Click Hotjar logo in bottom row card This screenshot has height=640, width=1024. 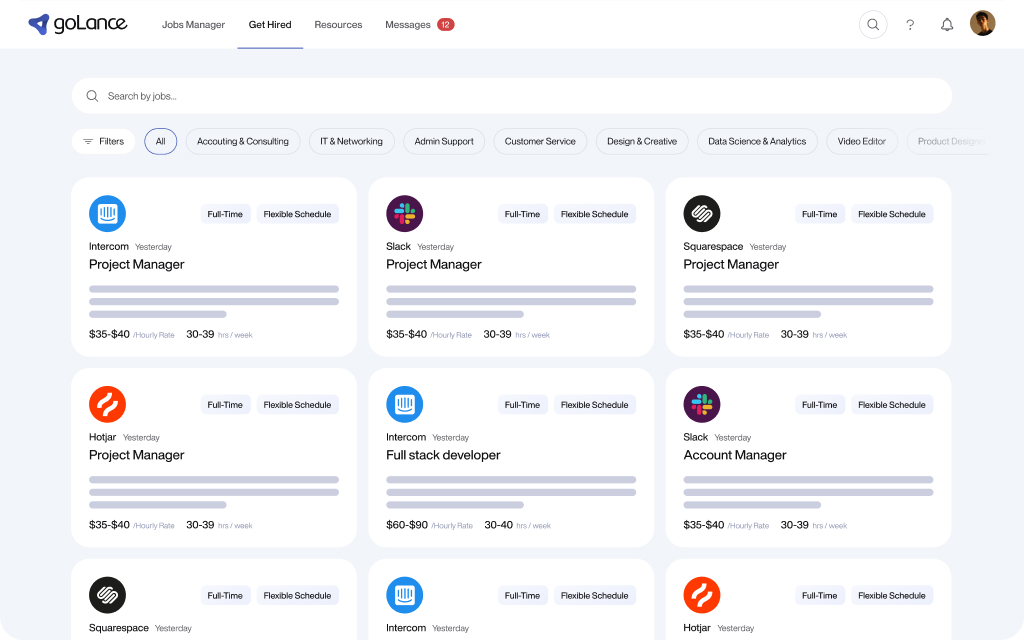[701, 595]
